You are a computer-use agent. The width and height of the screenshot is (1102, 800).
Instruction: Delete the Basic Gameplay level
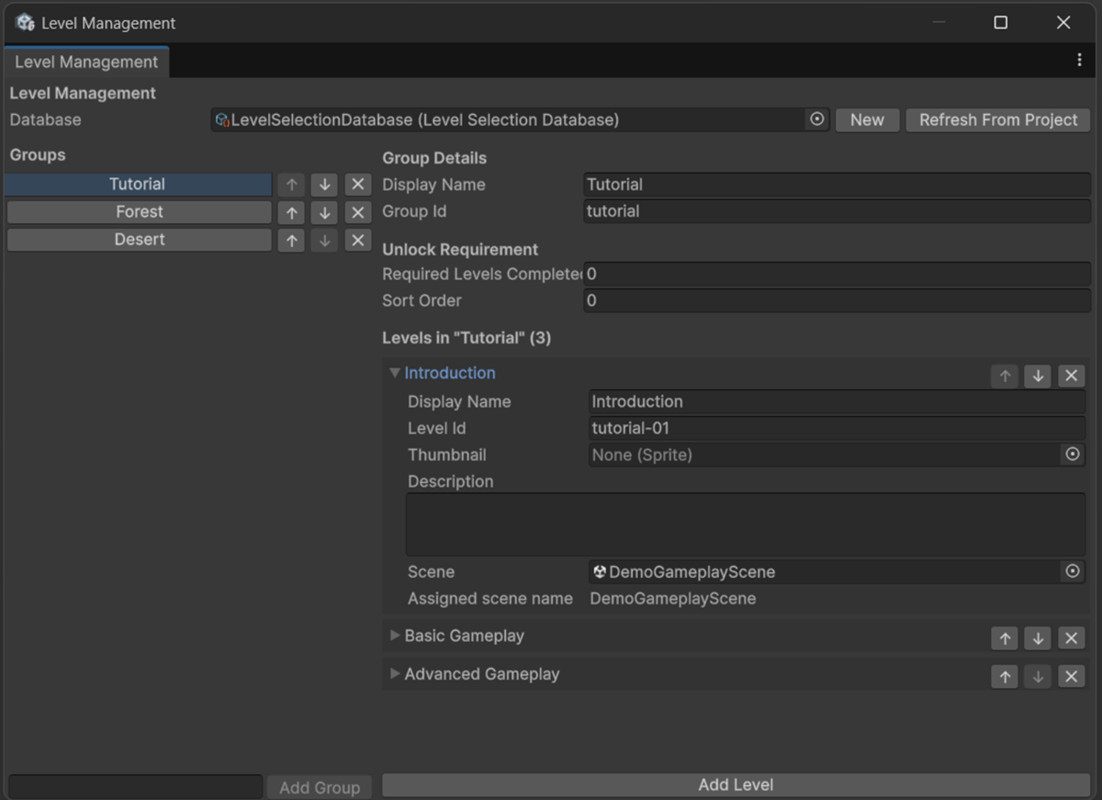[x=1071, y=638]
